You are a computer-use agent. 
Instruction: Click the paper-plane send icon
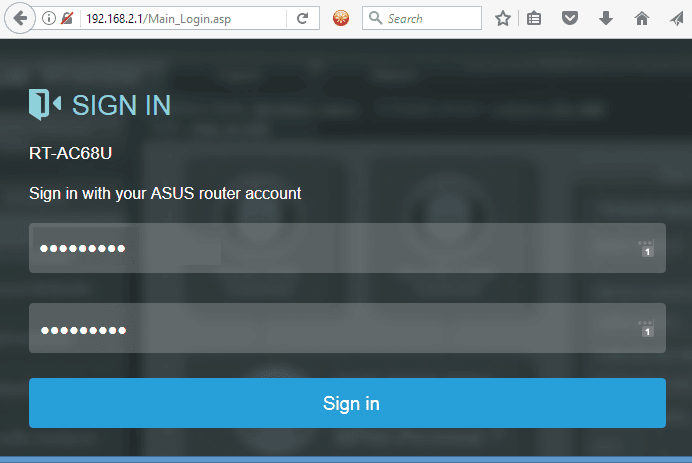click(677, 19)
